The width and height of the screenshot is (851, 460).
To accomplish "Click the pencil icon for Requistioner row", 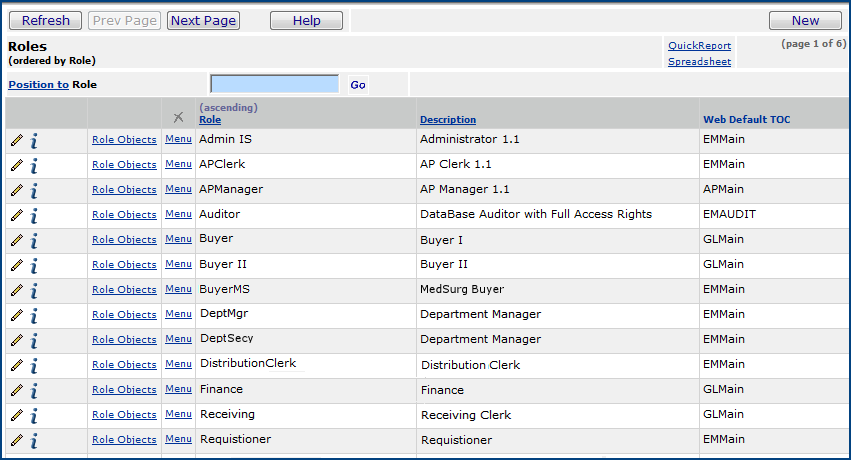I will [16, 440].
